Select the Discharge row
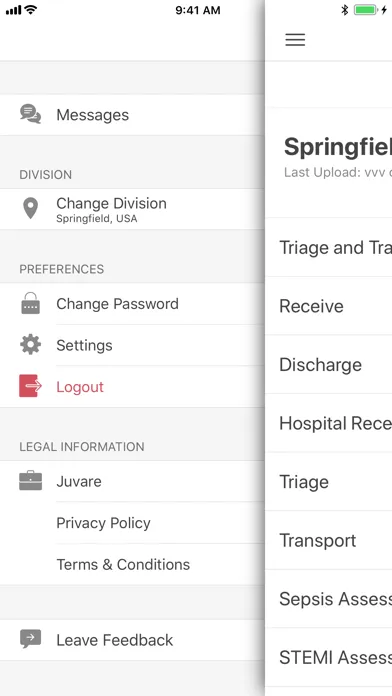This screenshot has height=696, width=392. (x=329, y=364)
